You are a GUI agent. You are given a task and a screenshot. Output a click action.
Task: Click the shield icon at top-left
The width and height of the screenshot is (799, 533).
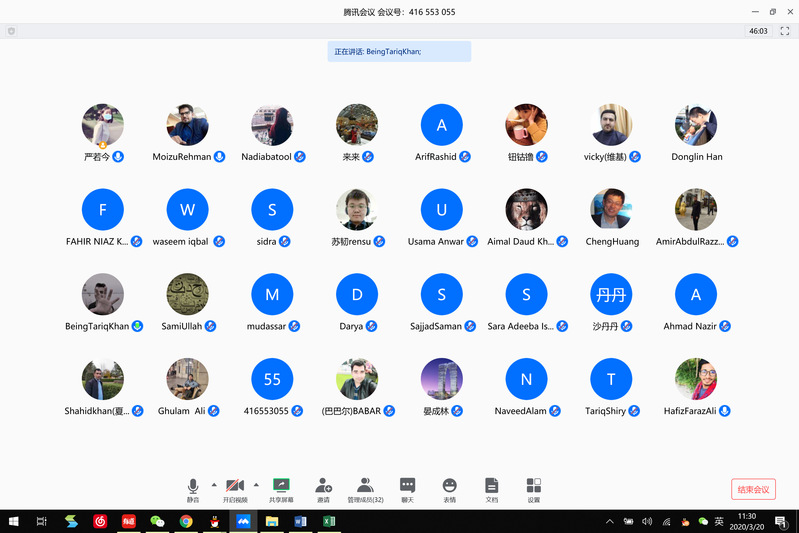tap(11, 31)
